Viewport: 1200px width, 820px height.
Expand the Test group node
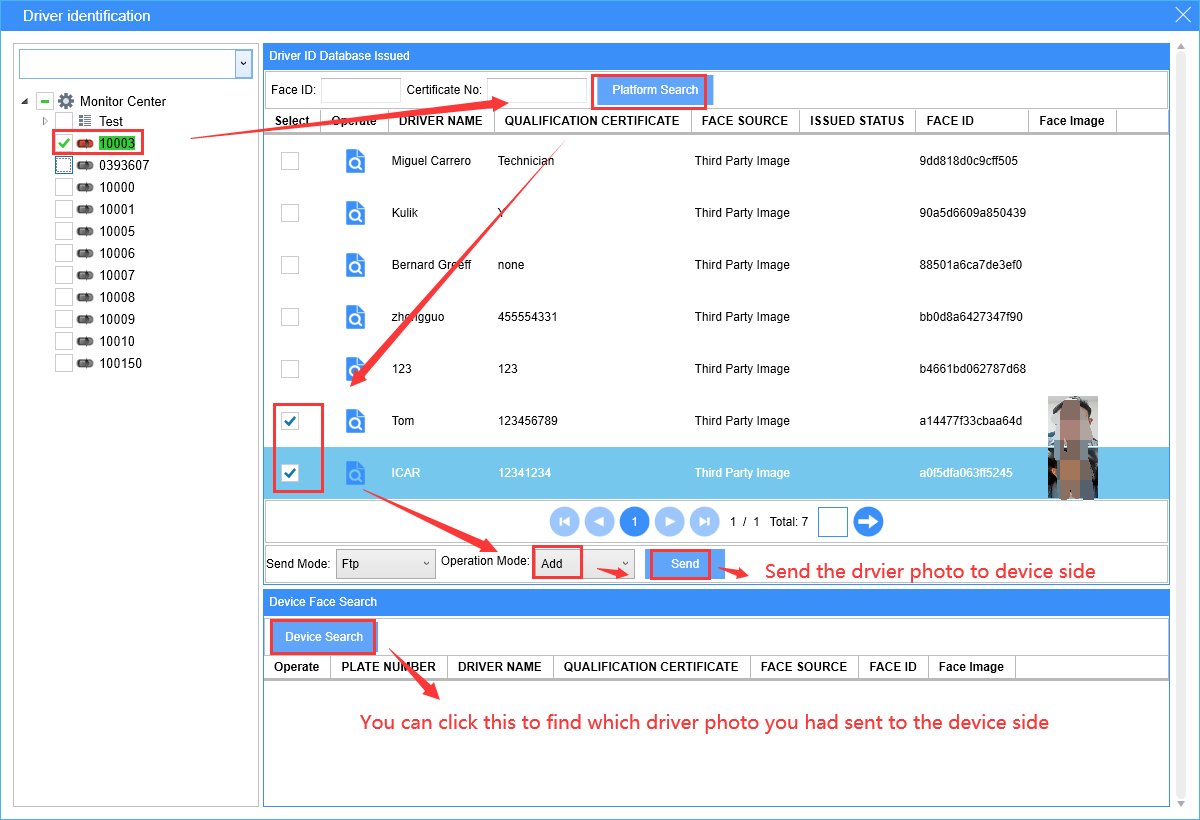tap(44, 121)
